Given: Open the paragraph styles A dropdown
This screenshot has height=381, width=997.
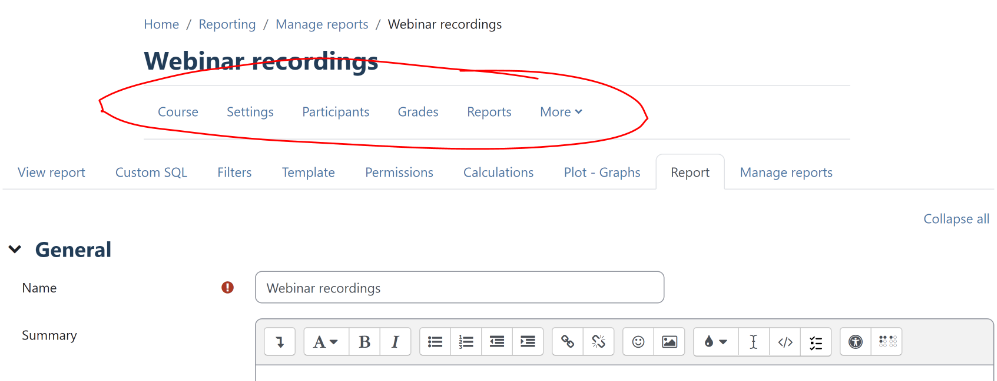Looking at the screenshot, I should pyautogui.click(x=325, y=342).
